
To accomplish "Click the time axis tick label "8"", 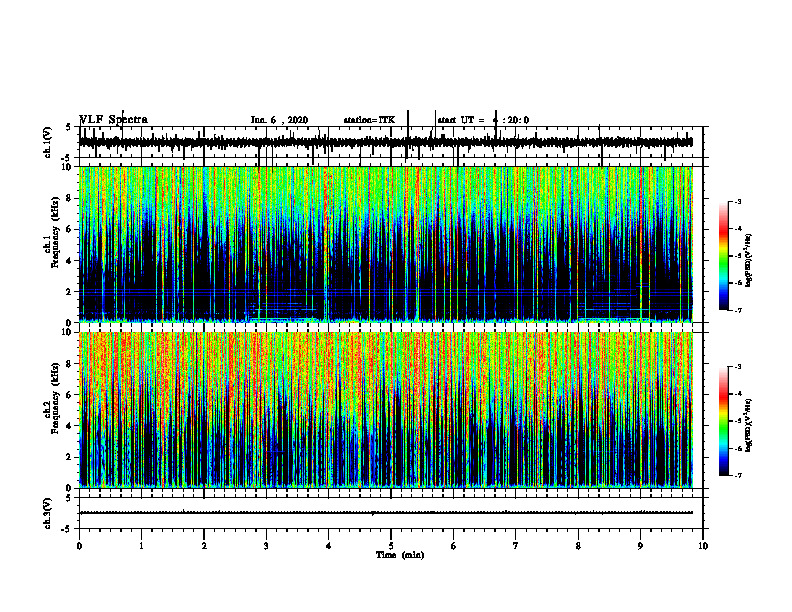I will 578,546.
